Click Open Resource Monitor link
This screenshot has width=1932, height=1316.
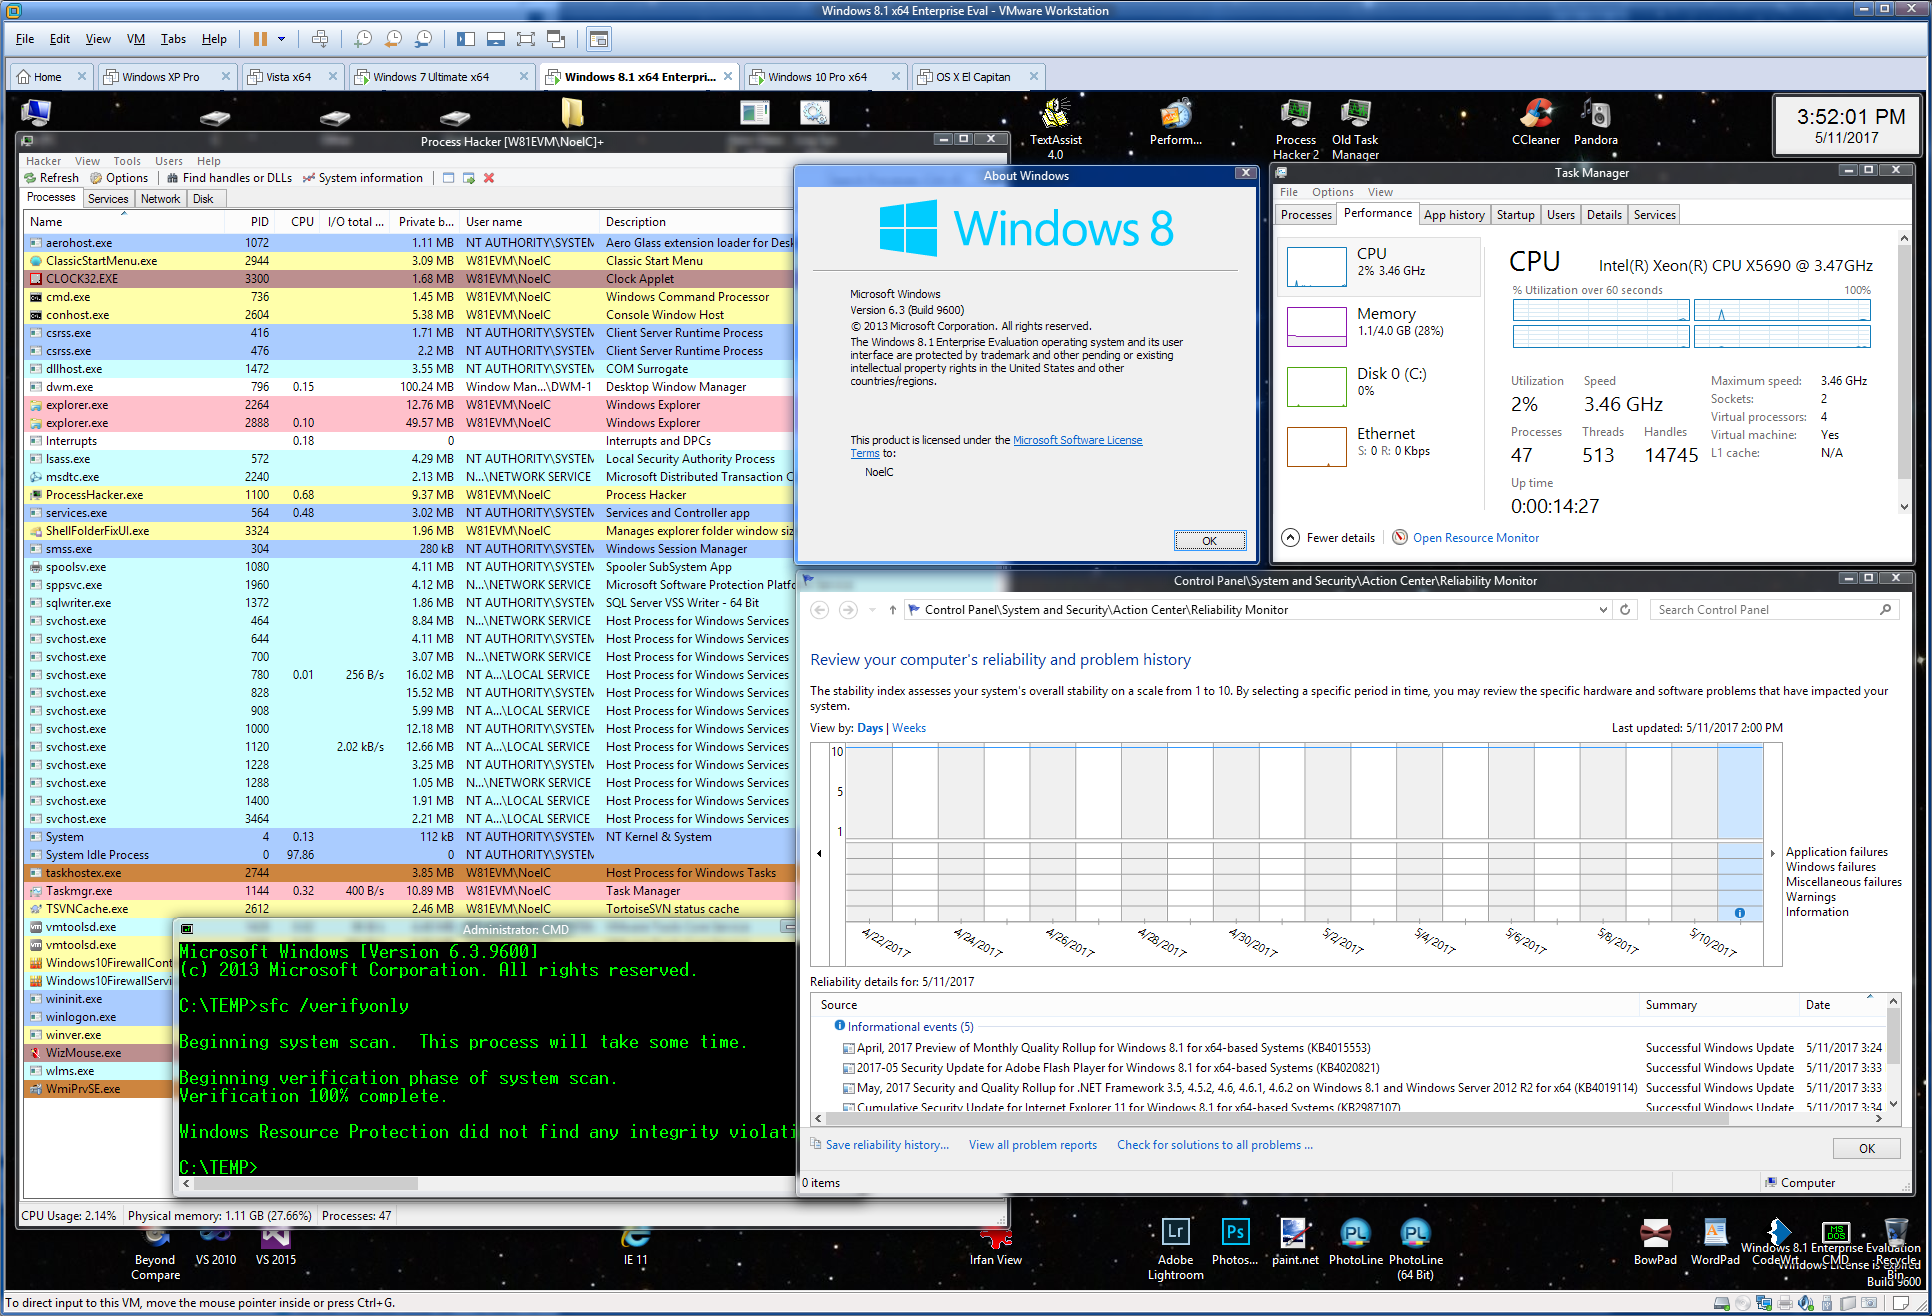point(1475,538)
